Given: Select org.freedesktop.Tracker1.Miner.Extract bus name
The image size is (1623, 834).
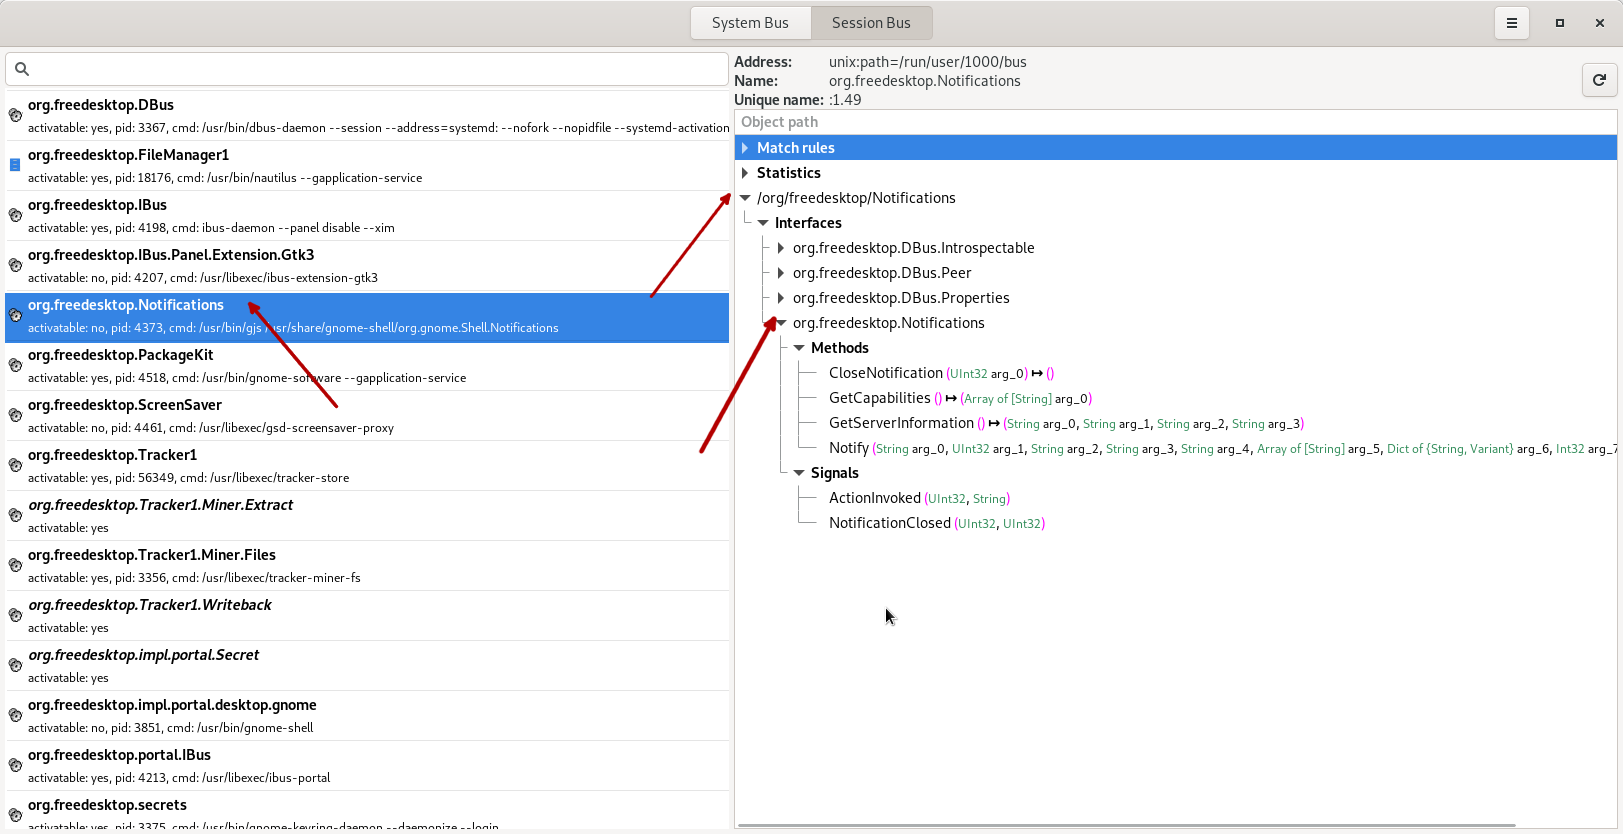Looking at the screenshot, I should [x=367, y=516].
